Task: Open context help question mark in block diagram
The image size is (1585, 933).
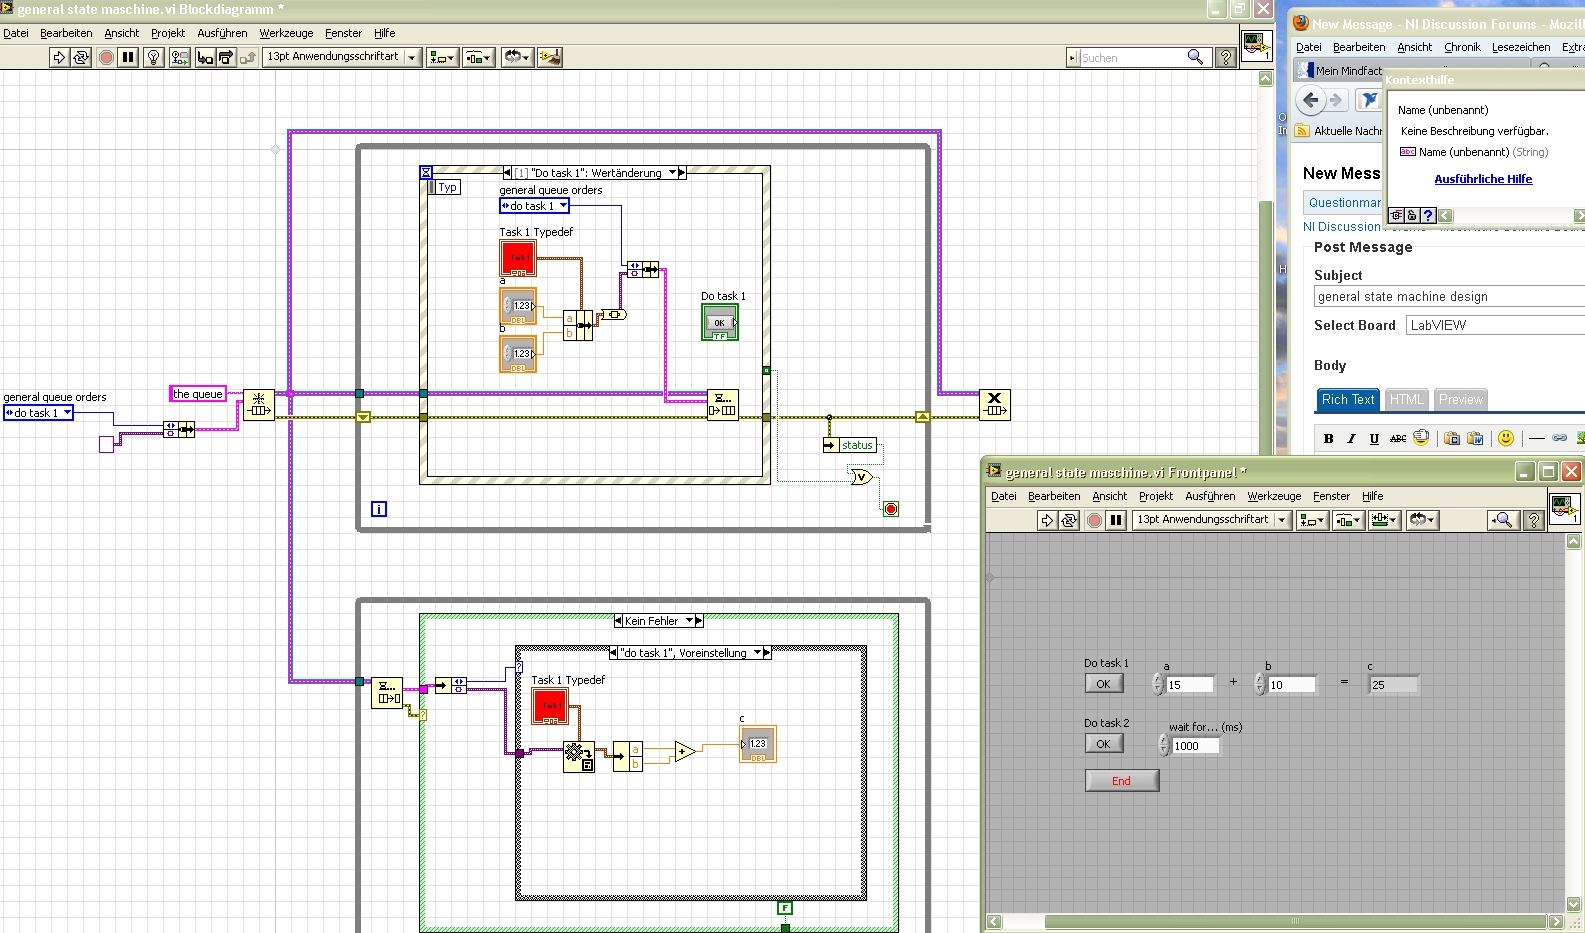Action: [1226, 58]
